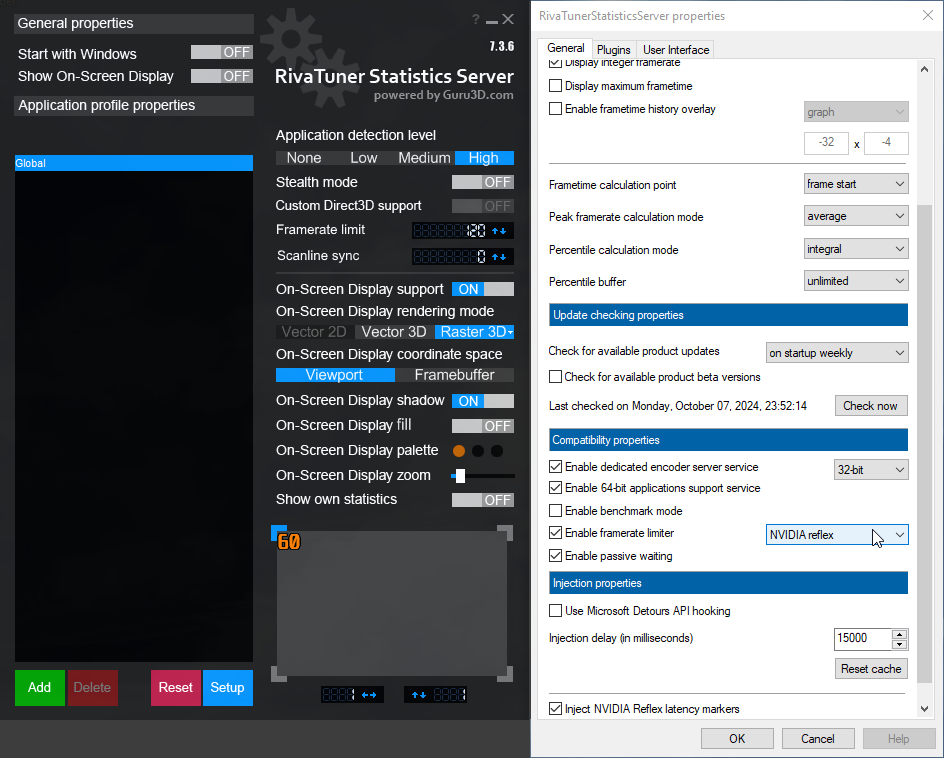Toggle On-Screen Display fill switch
Screen dimensions: 944x758
[x=483, y=426]
